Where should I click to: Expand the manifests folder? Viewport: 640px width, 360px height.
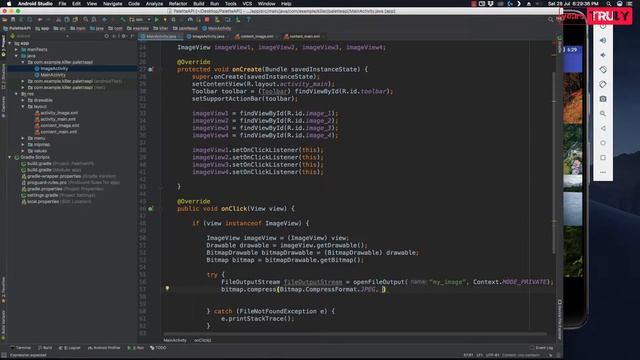16,49
